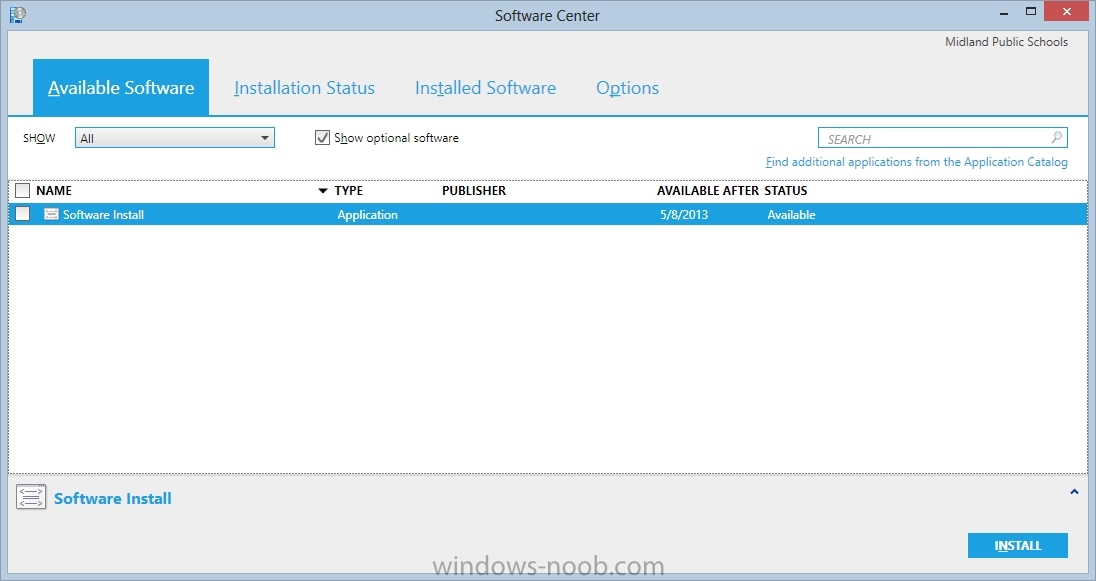
Task: Open the Installation Status tab
Action: tap(304, 88)
